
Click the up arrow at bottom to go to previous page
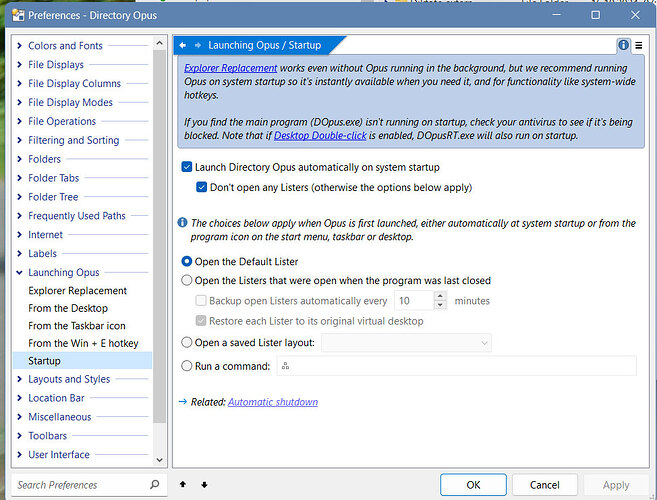click(x=183, y=484)
